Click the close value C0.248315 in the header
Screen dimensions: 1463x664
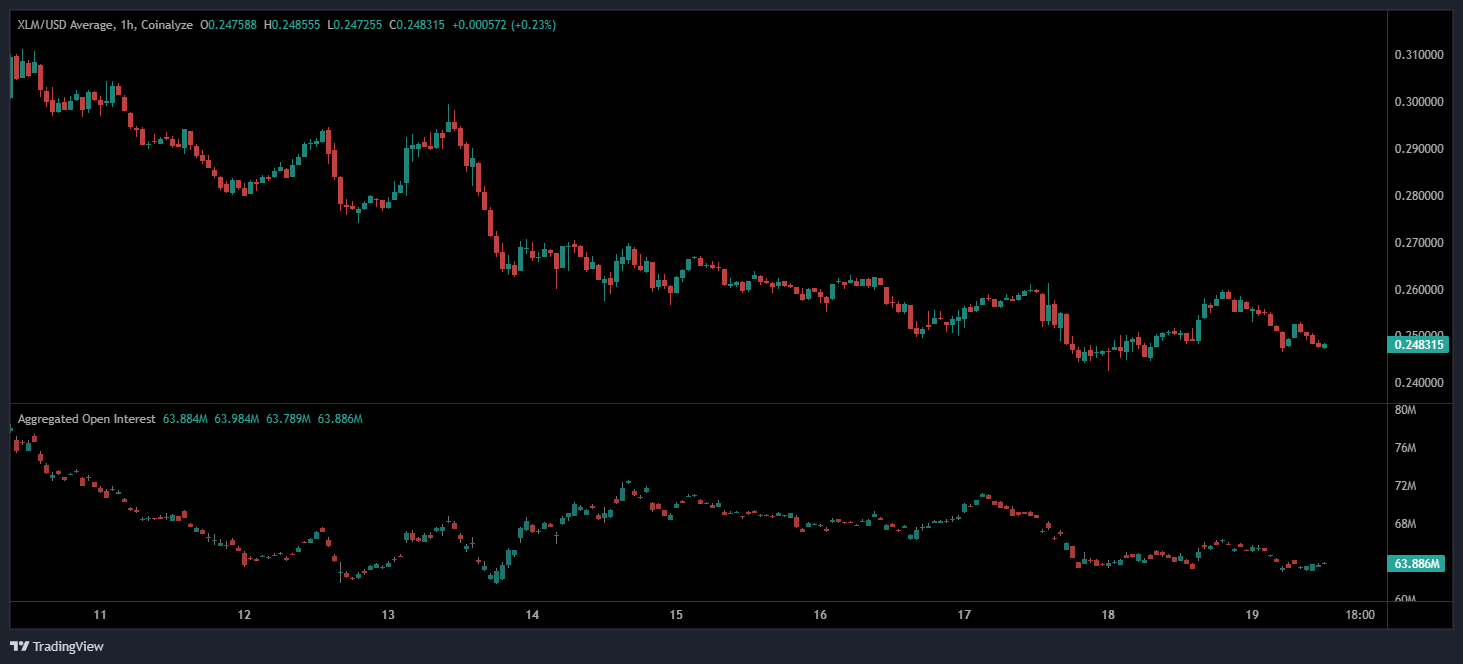415,24
